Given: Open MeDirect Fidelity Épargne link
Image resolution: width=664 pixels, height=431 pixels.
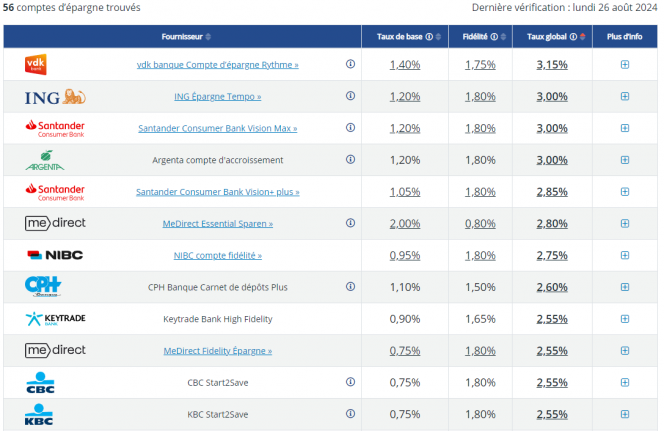Looking at the screenshot, I should (217, 350).
